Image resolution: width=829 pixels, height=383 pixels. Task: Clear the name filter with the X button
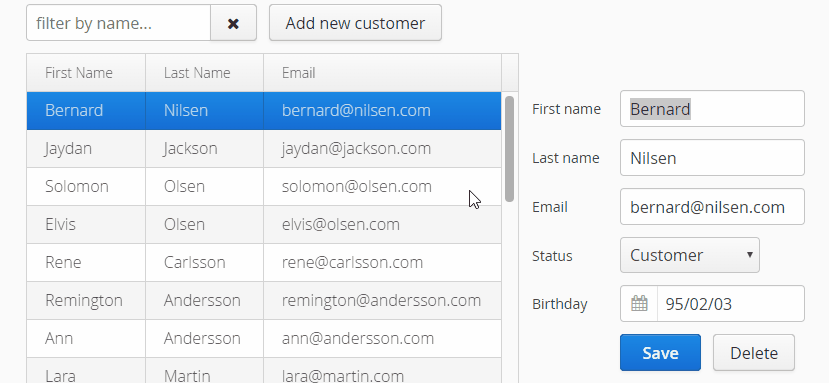[233, 23]
